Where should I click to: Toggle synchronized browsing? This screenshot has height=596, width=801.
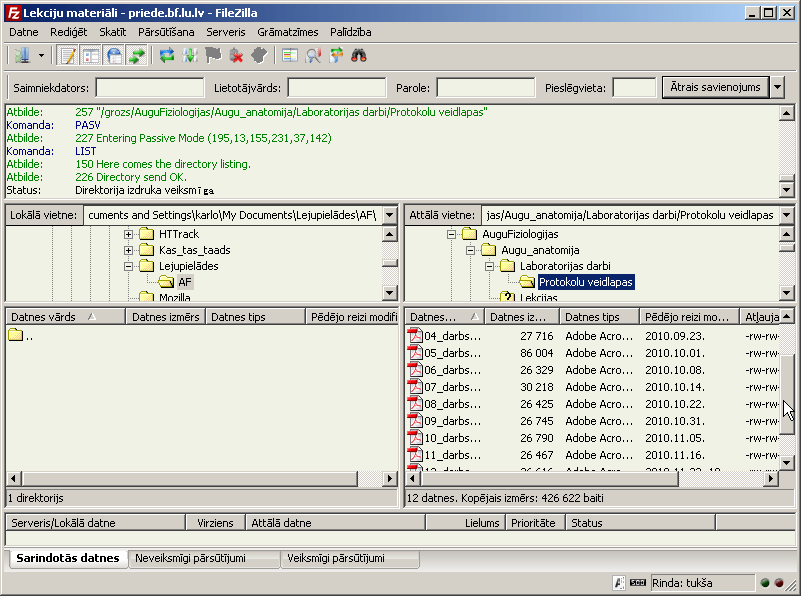pyautogui.click(x=336, y=55)
